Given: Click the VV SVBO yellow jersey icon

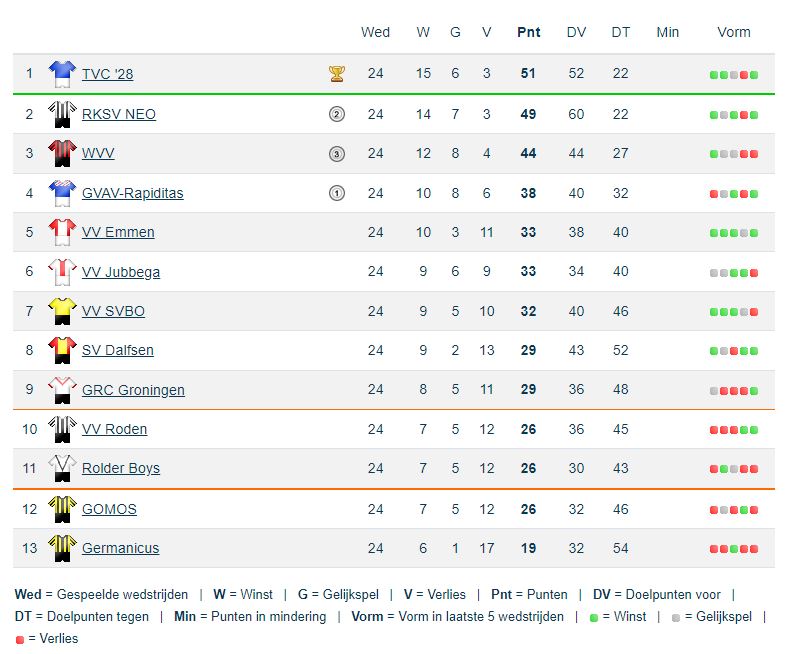Looking at the screenshot, I should (62, 310).
